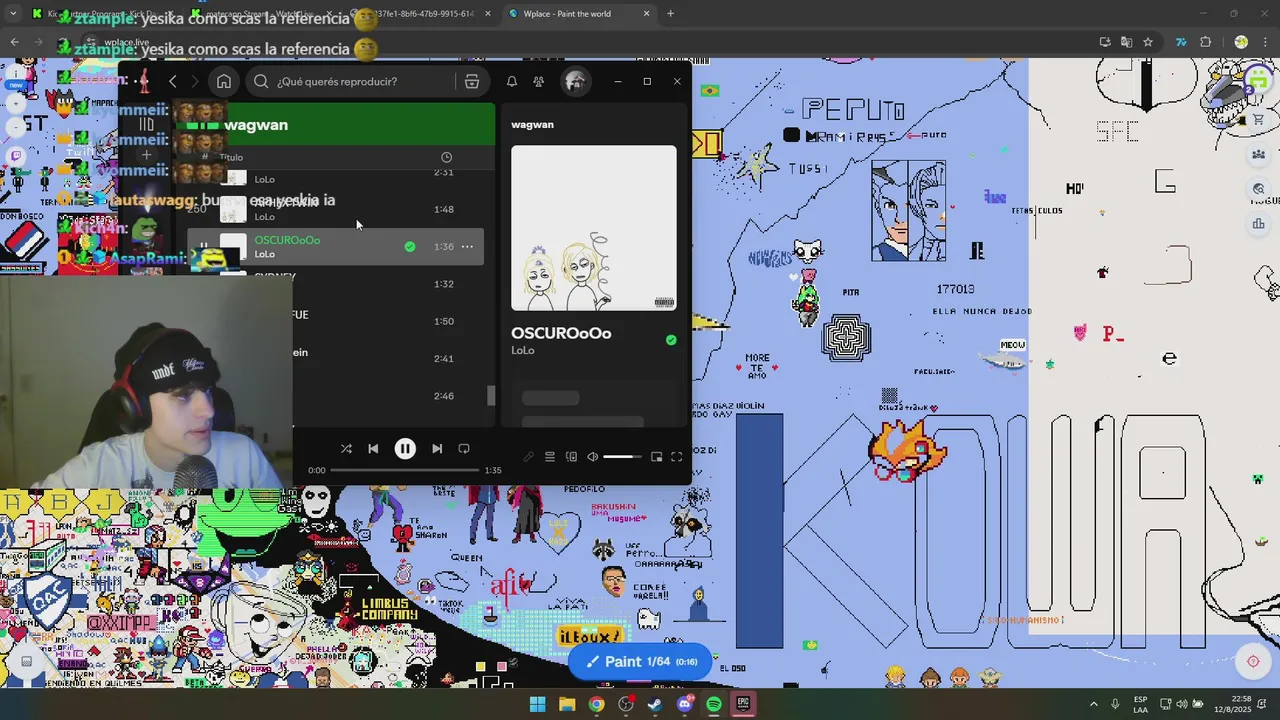This screenshot has height=720, width=1280.
Task: Close the Wplace - Paint the world tab
Action: pos(646,14)
